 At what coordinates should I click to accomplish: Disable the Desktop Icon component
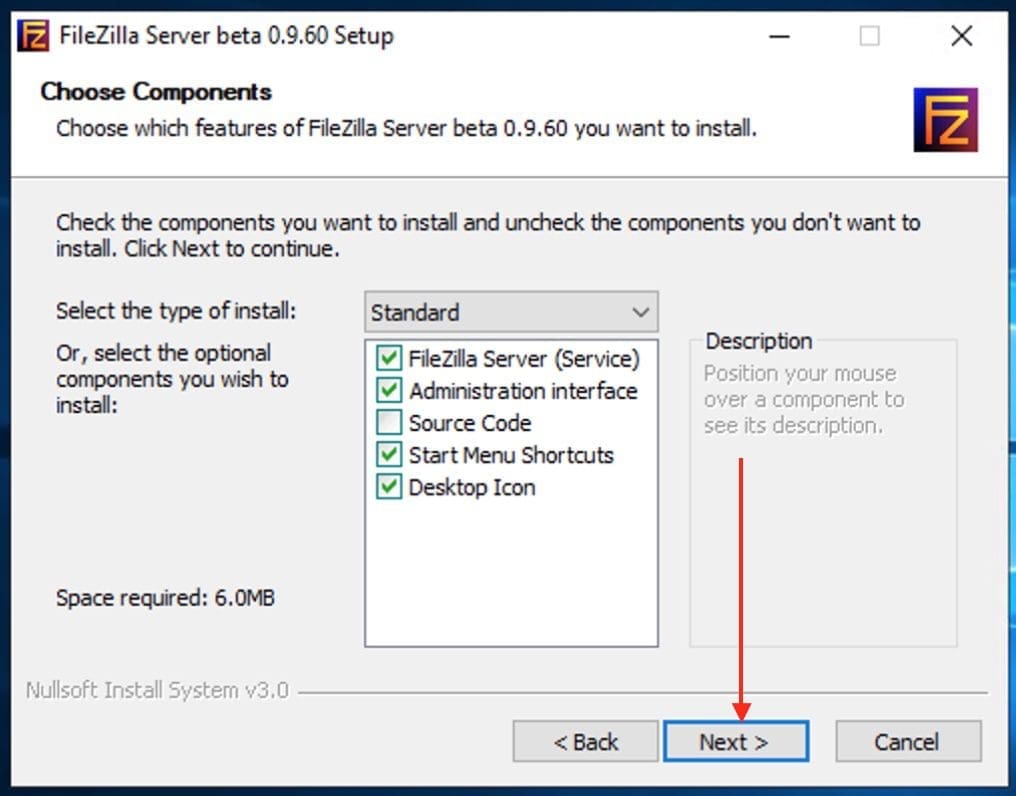(x=387, y=487)
